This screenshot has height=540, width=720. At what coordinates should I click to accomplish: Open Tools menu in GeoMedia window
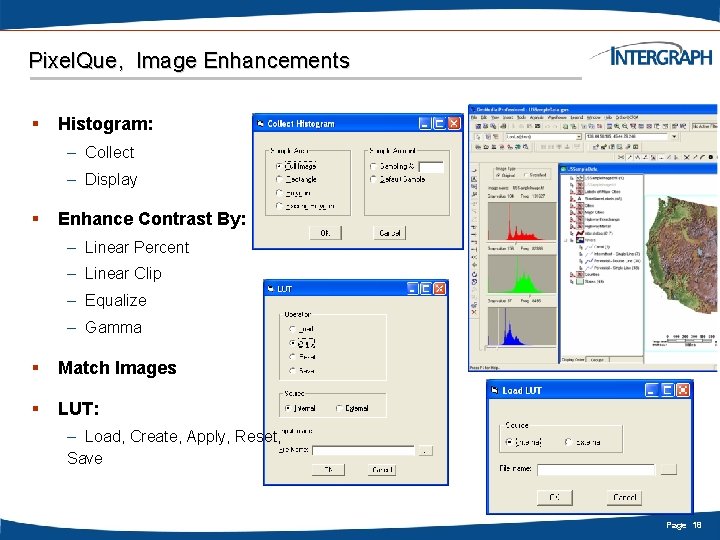point(521,118)
